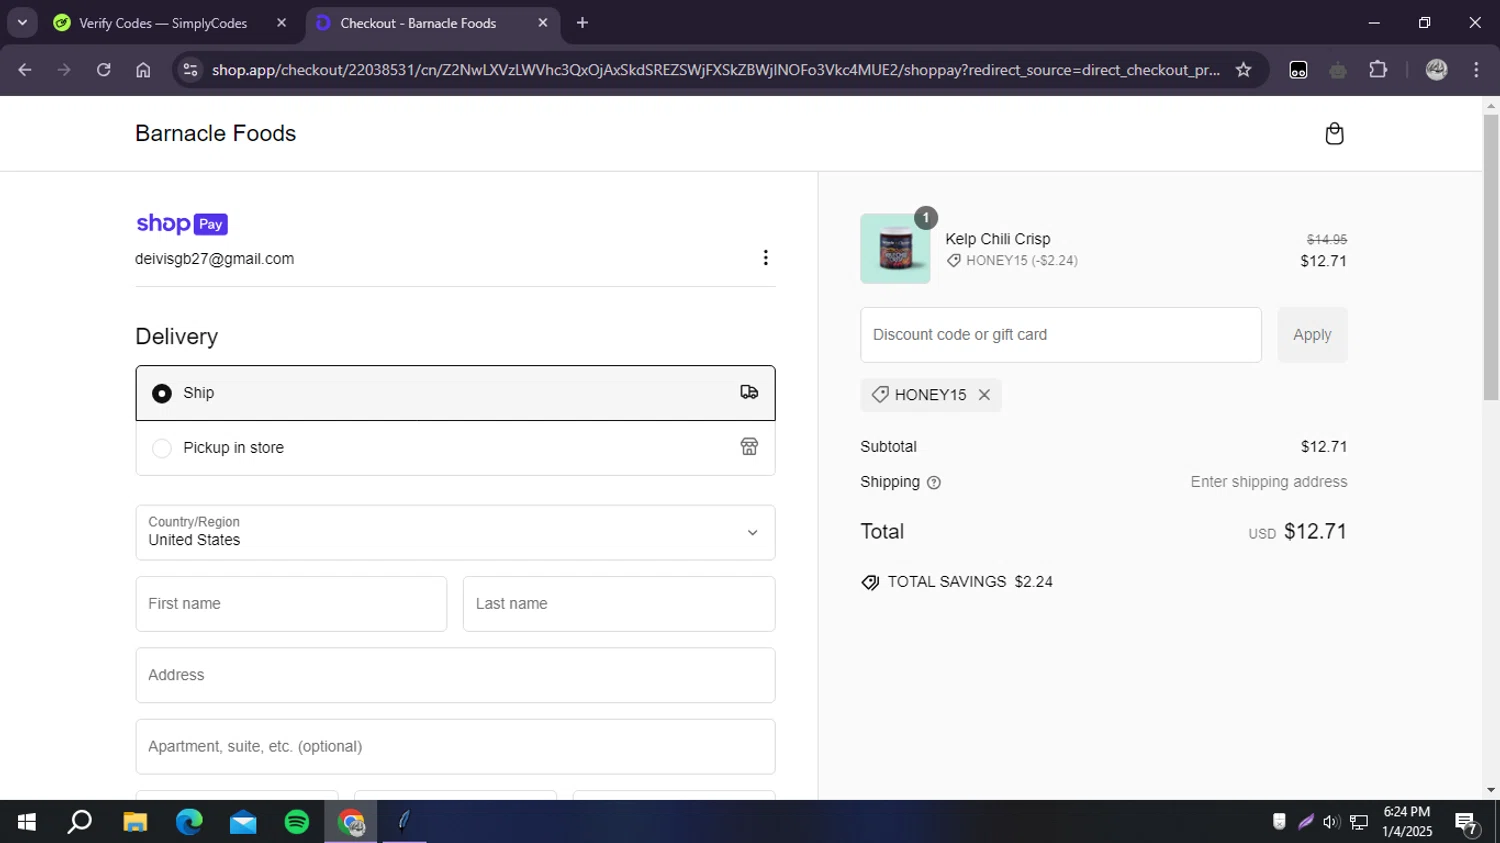This screenshot has height=843, width=1500.
Task: Click the network icon in system tray
Action: [1359, 822]
